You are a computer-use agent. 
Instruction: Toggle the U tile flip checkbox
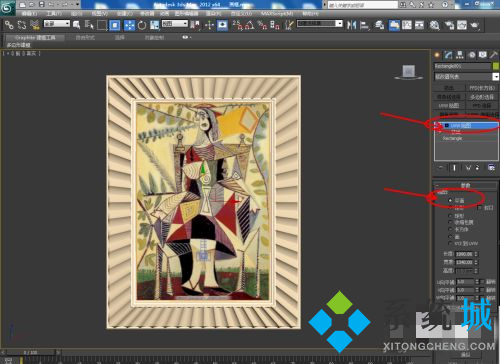click(483, 282)
